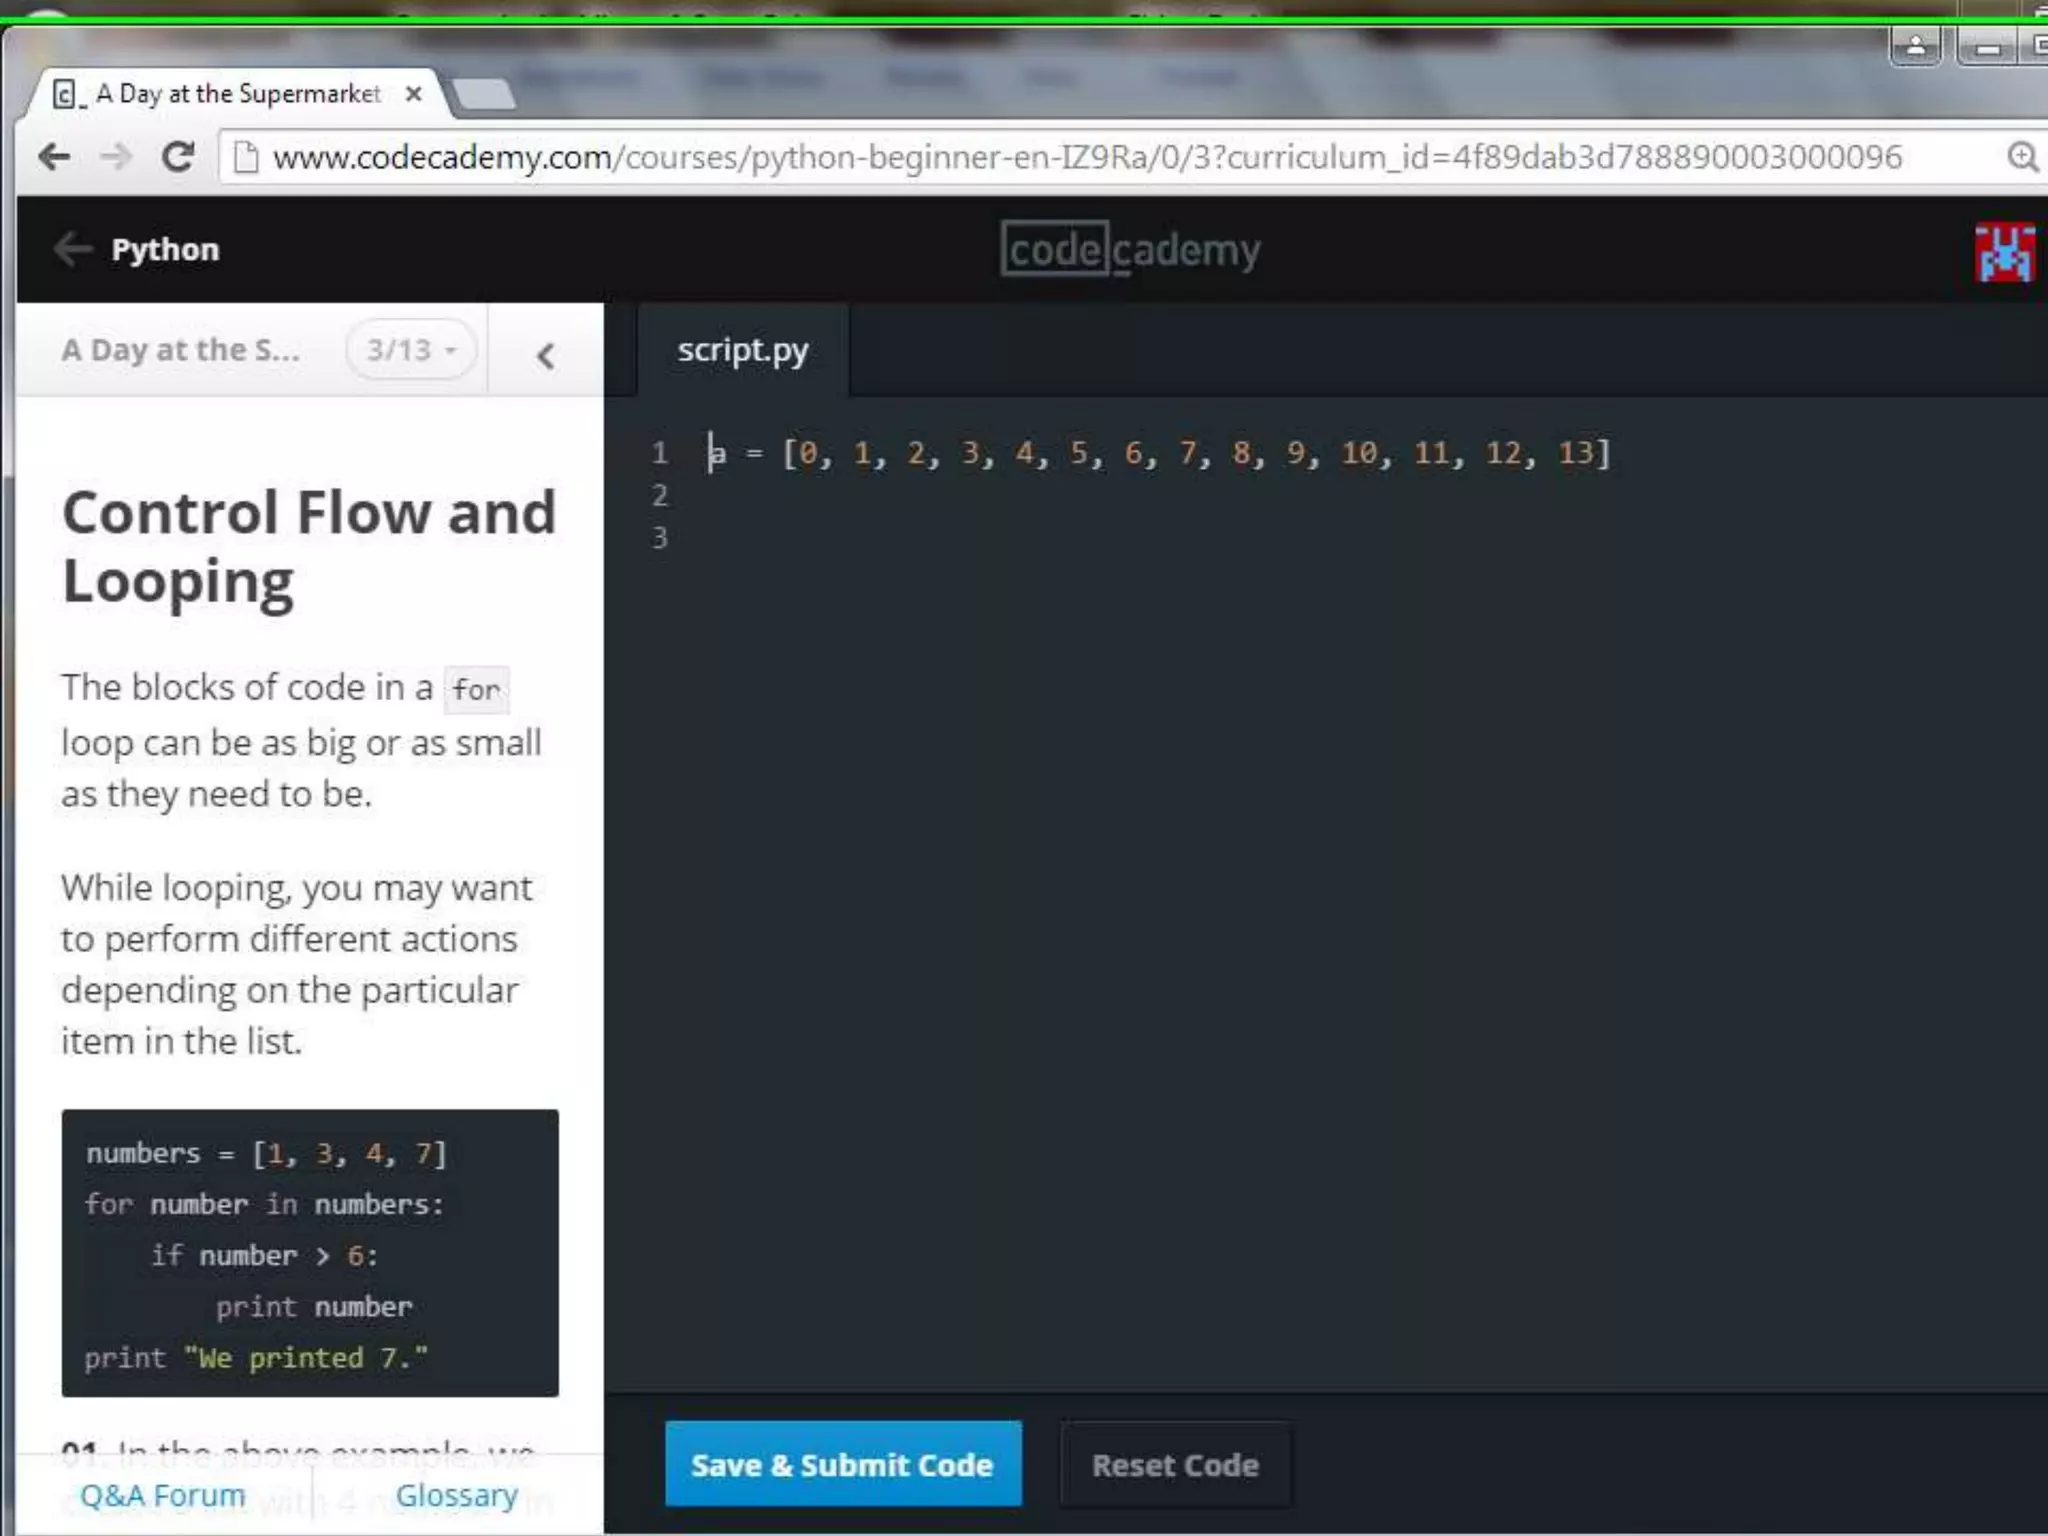This screenshot has width=2048, height=1536.
Task: Open a new browser tab
Action: click(485, 95)
